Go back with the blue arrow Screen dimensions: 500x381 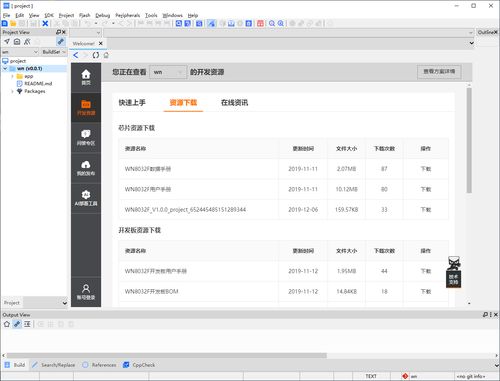pyautogui.click(x=76, y=55)
